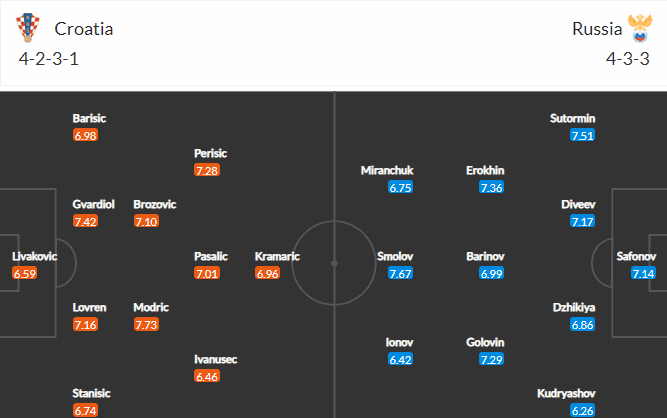Click the Croatia team crest icon
Image resolution: width=667 pixels, height=418 pixels.
[28, 28]
